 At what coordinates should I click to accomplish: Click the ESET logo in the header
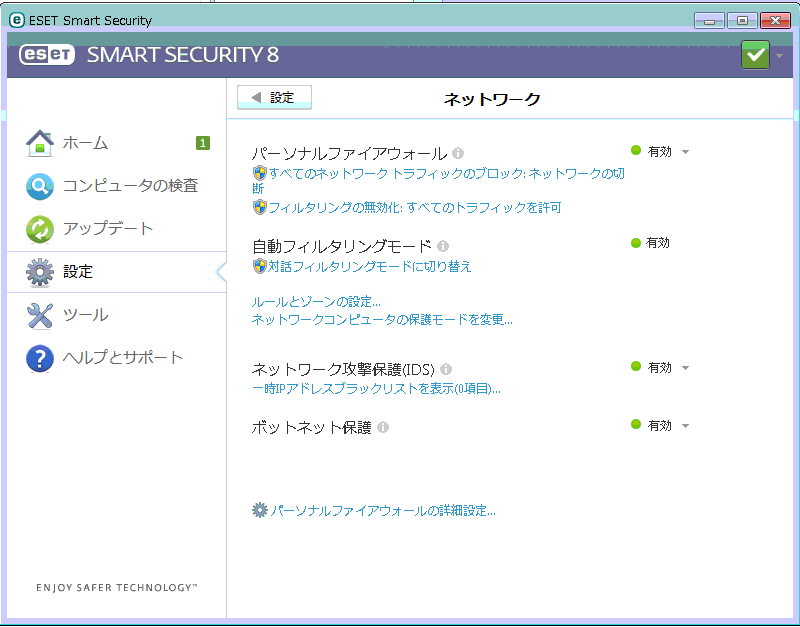pos(47,55)
